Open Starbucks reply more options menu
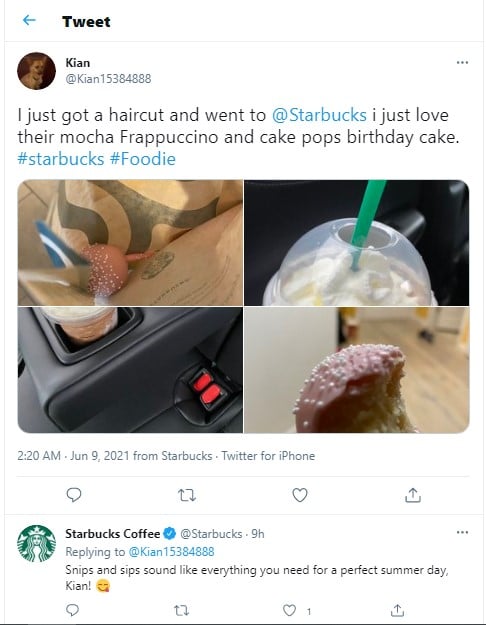Viewport: 486px width, 625px height. (462, 532)
